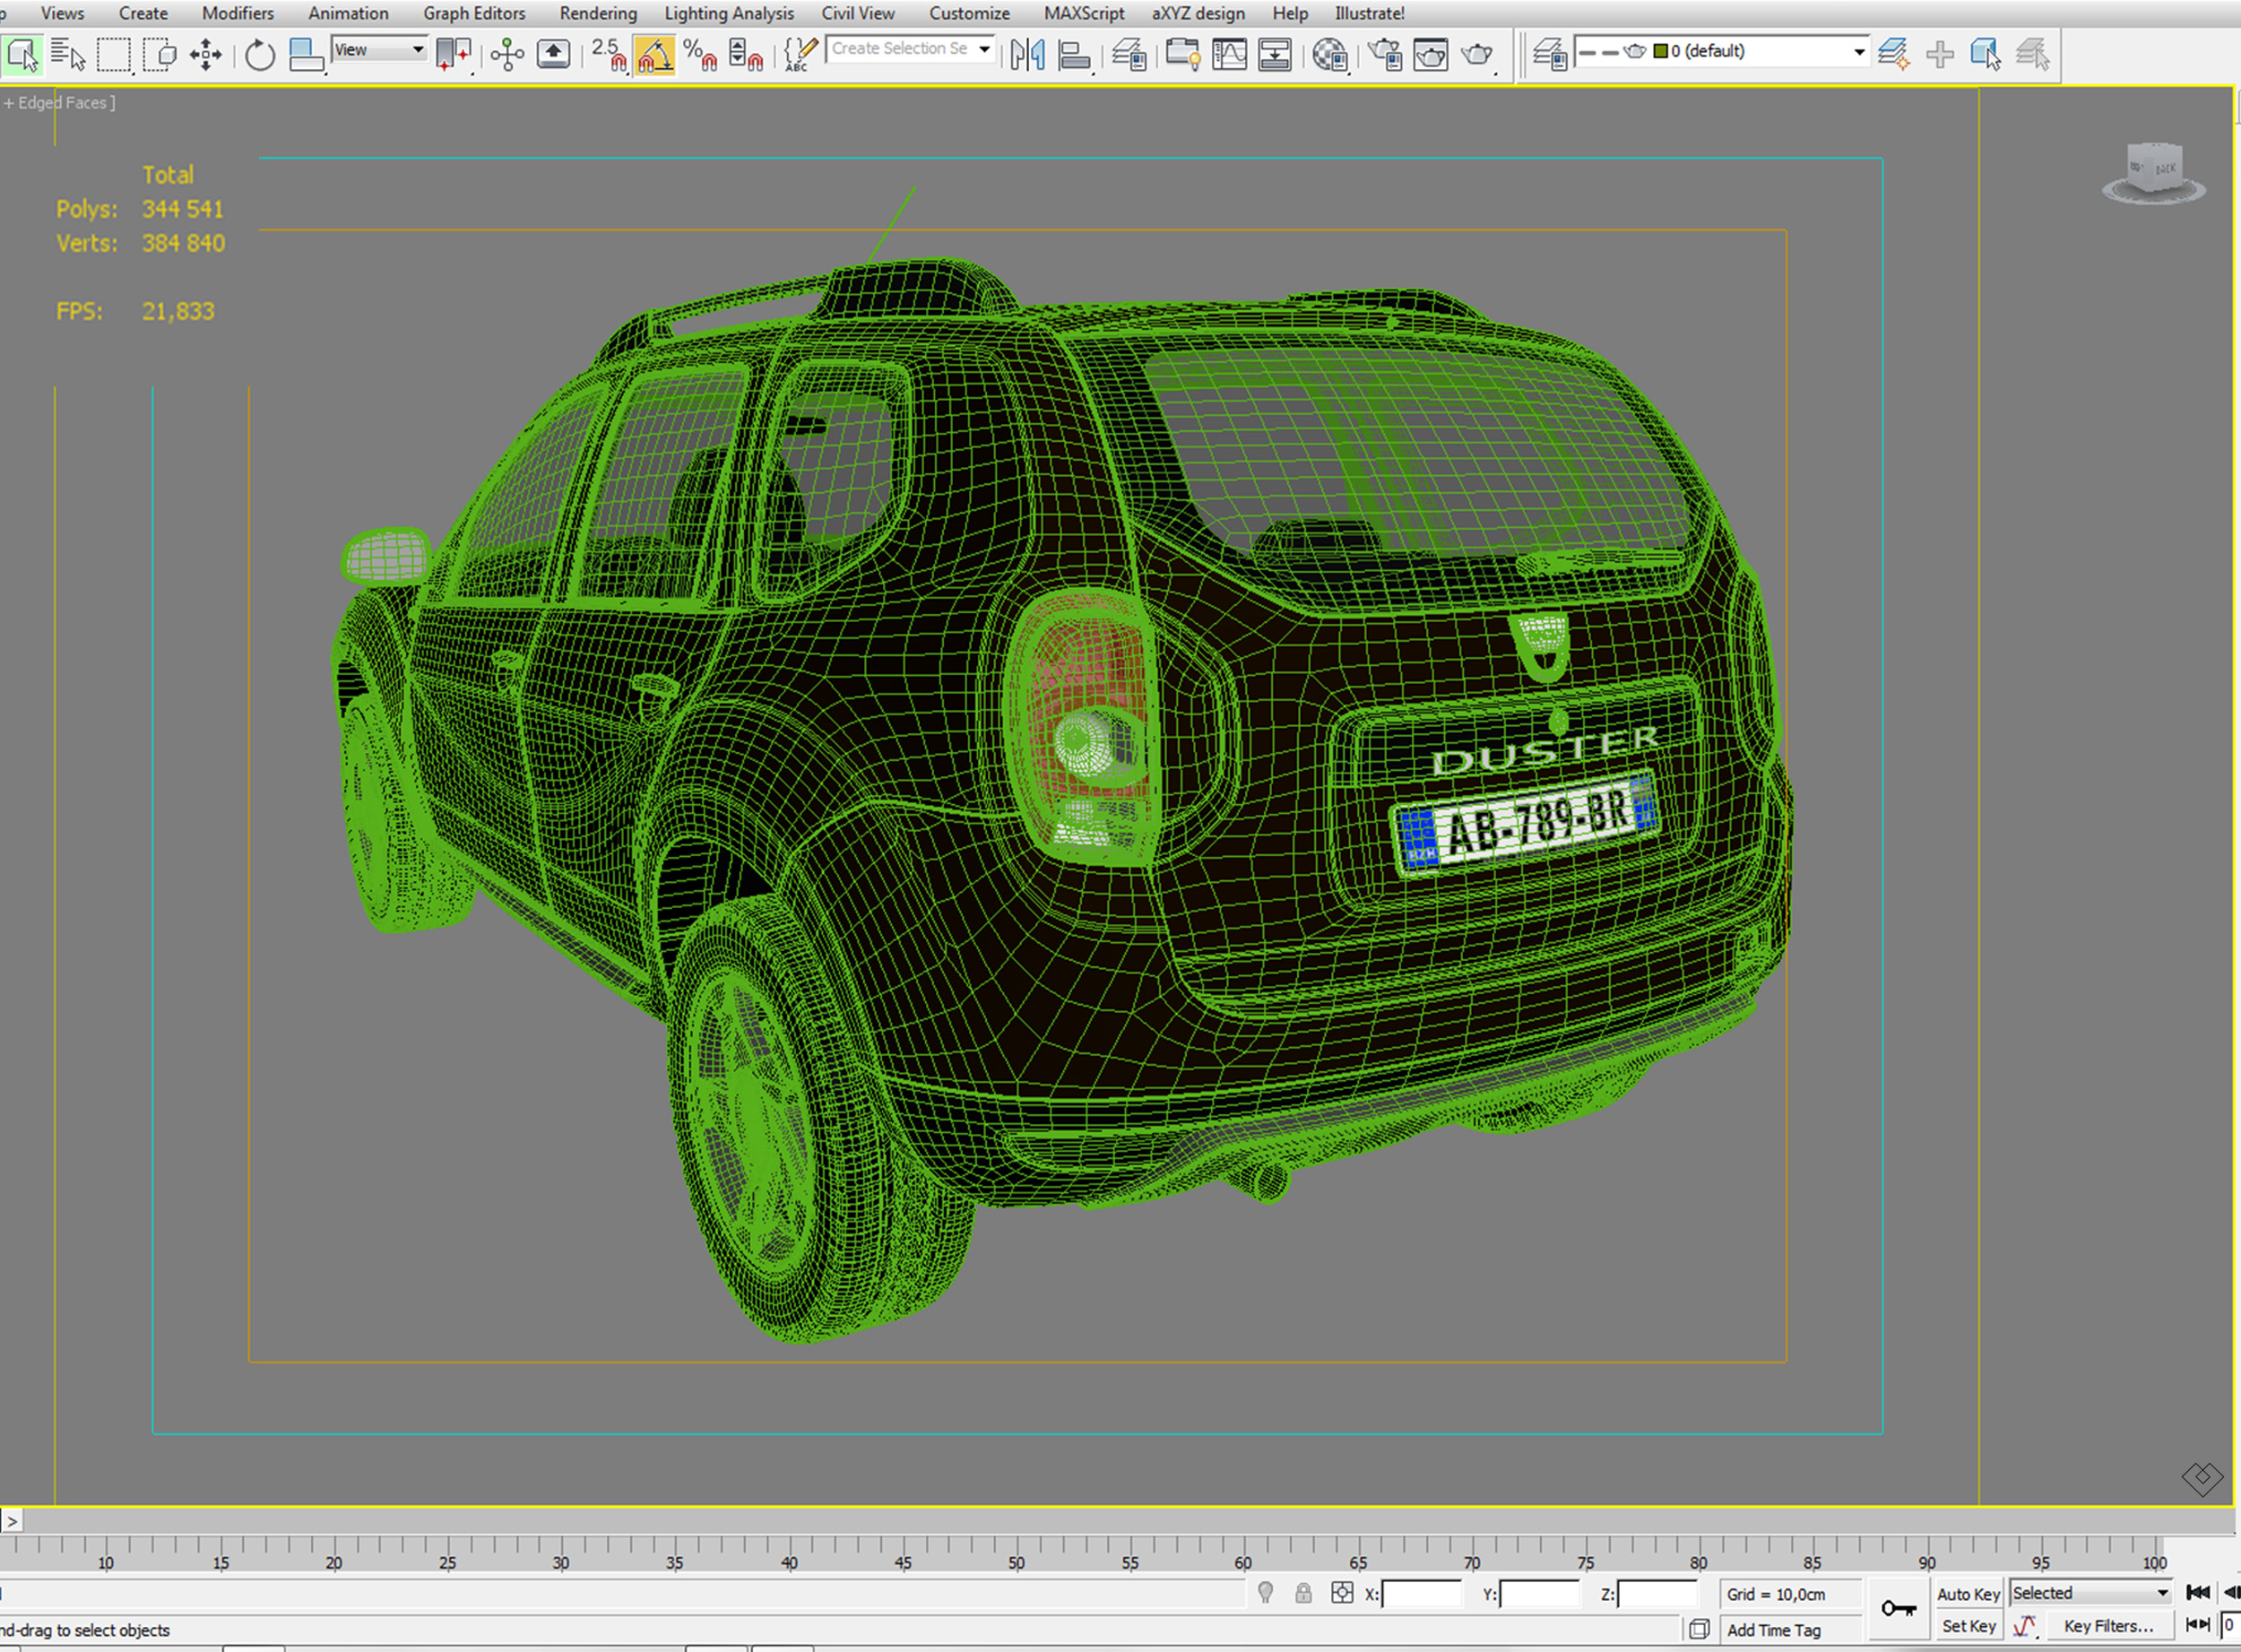Toggle Absolute/Offset transform type-in mode
The height and width of the screenshot is (1652, 2241).
click(x=1342, y=1593)
